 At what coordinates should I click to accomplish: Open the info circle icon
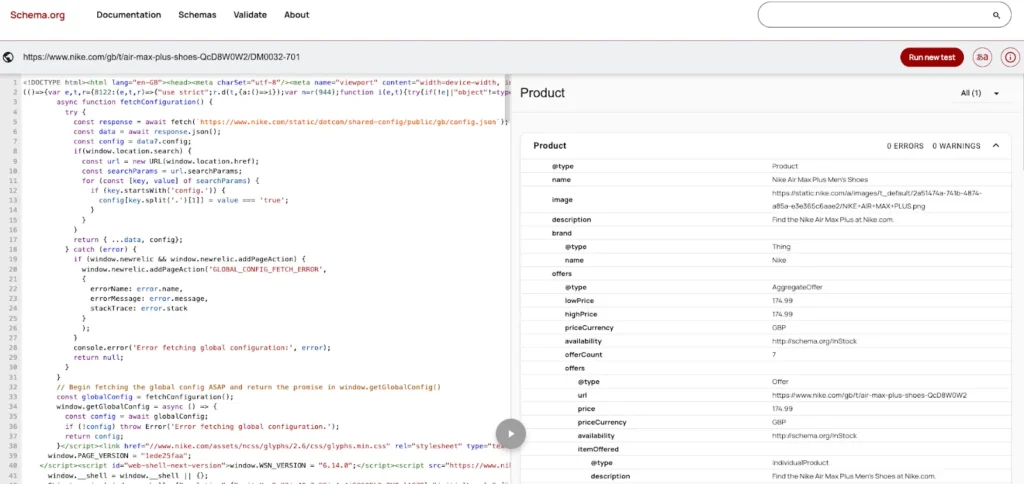pos(1010,57)
